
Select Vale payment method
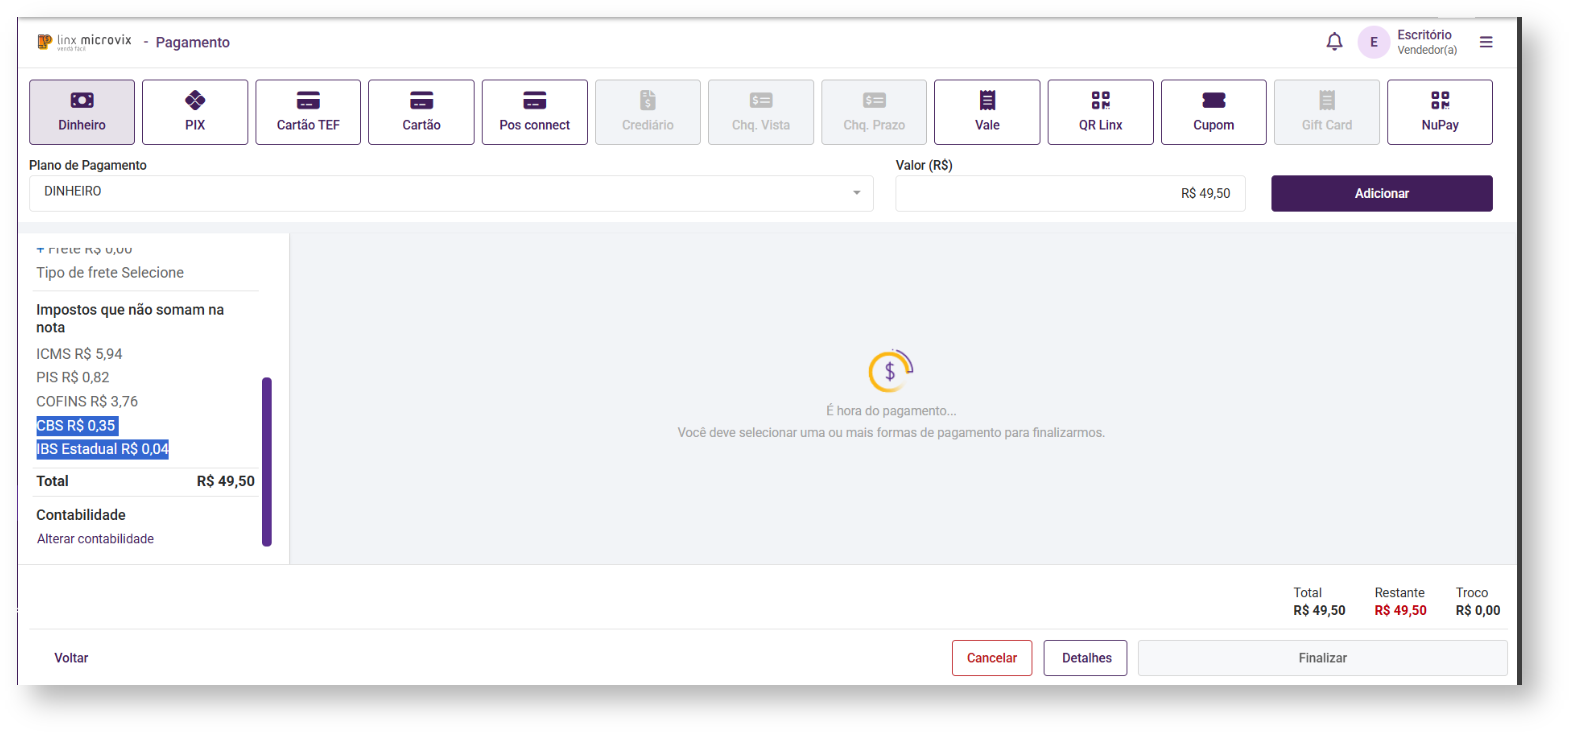point(987,112)
